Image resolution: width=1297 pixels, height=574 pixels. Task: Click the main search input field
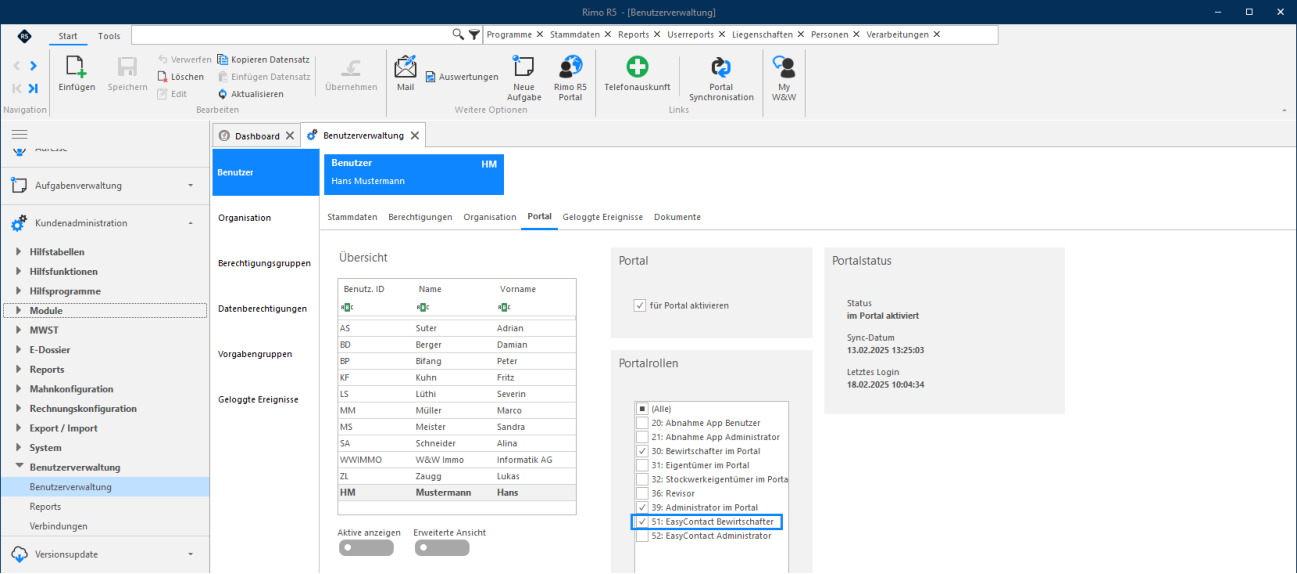[291, 34]
